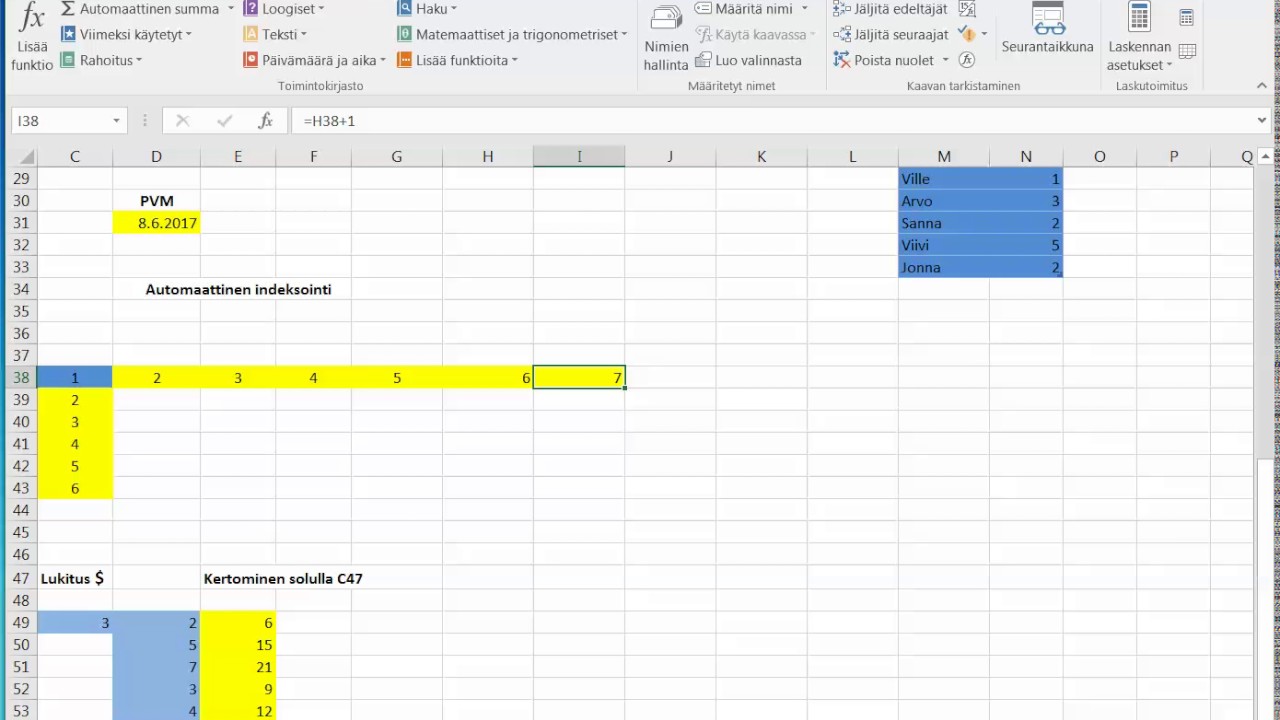
Task: Open Nimien hallinta name manager
Action: (x=666, y=38)
